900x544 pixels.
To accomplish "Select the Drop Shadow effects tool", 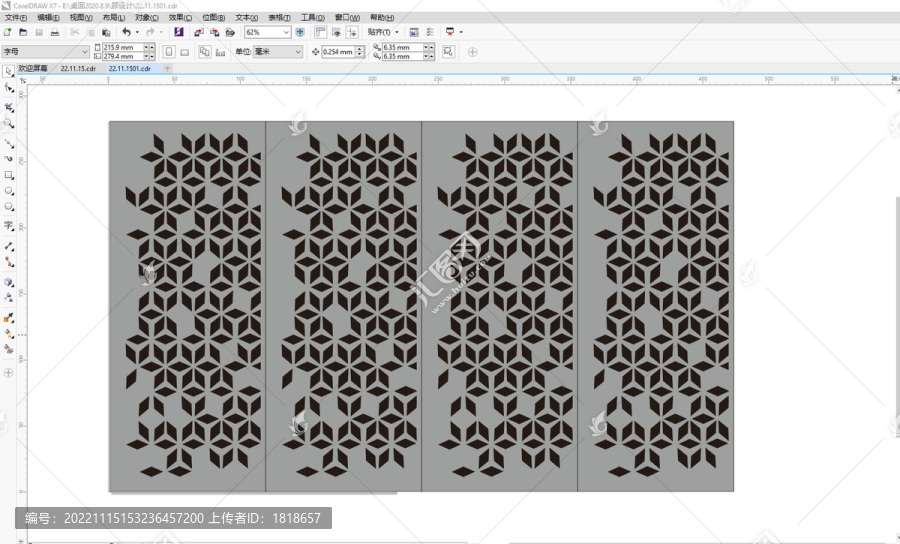I will pos(9,282).
